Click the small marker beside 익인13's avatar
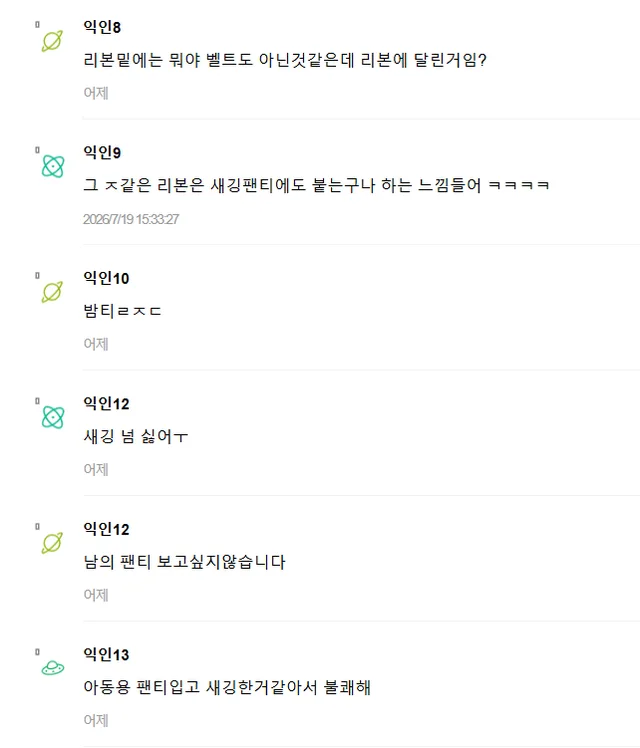Image resolution: width=640 pixels, height=748 pixels. (x=37, y=652)
